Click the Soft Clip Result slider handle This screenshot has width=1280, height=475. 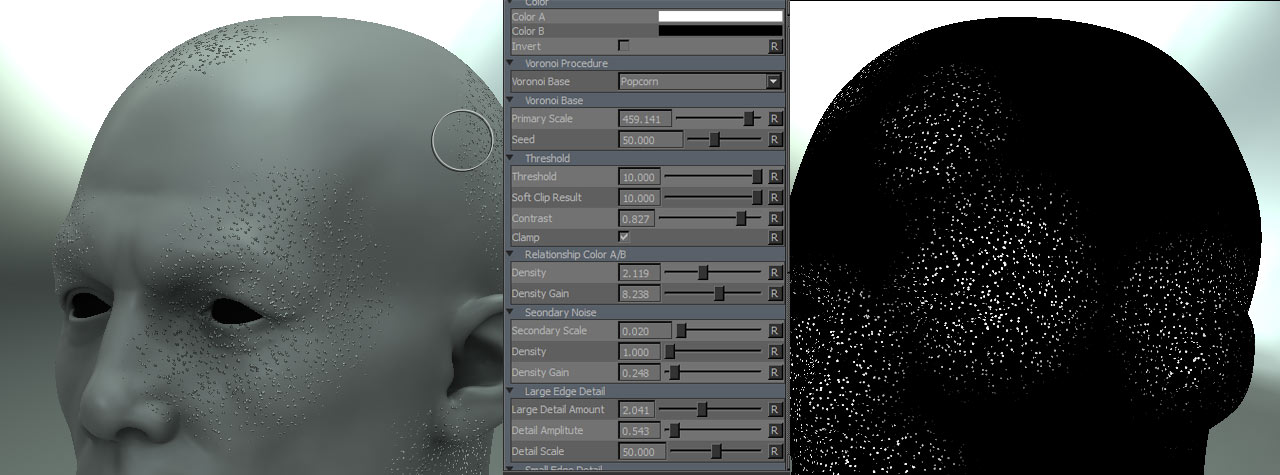click(x=757, y=198)
